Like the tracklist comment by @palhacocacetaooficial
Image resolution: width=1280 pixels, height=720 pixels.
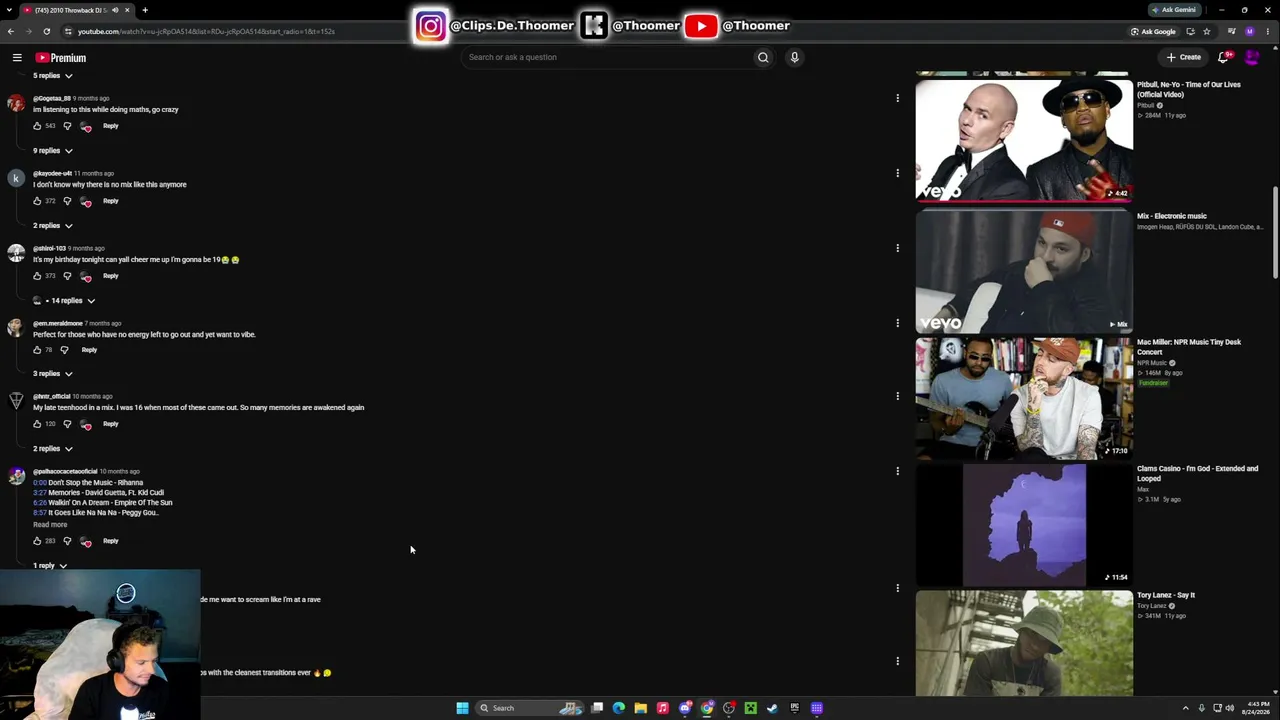coord(37,541)
